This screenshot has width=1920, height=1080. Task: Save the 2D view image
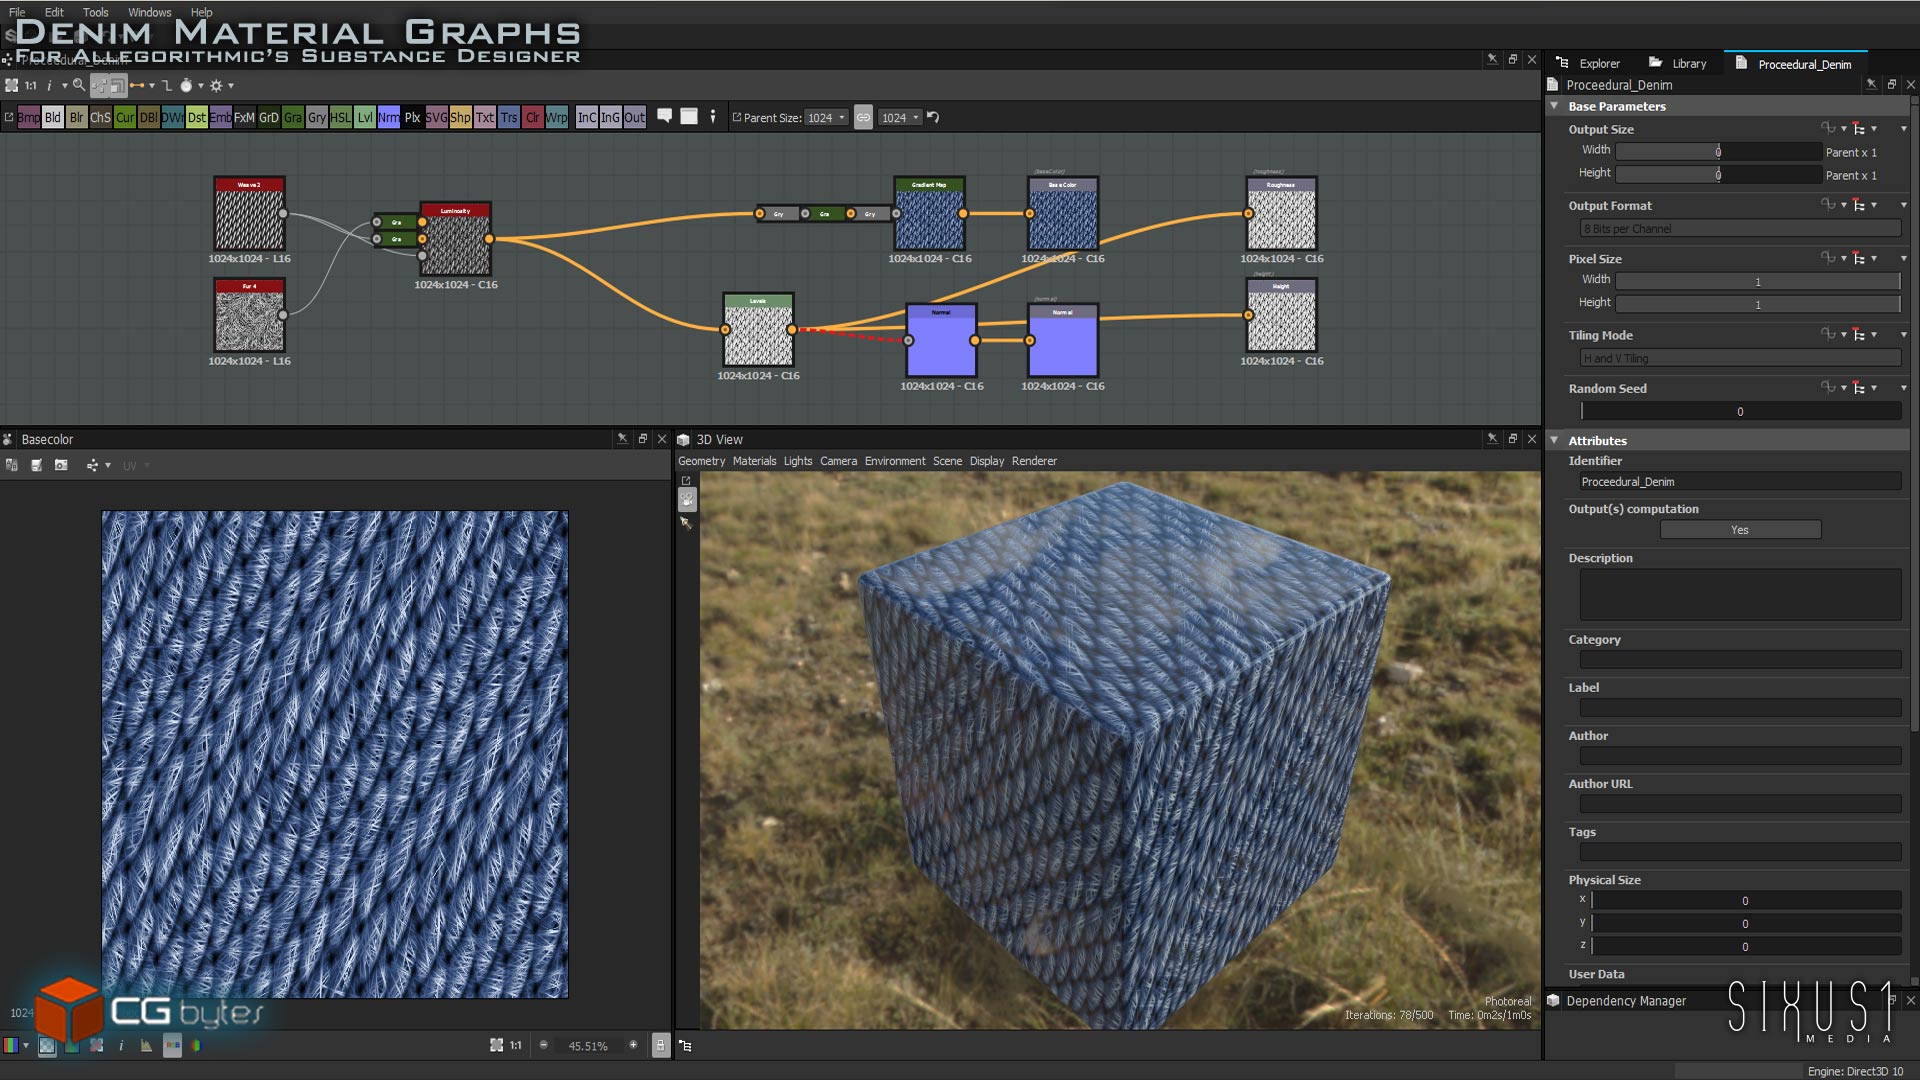[x=37, y=466]
